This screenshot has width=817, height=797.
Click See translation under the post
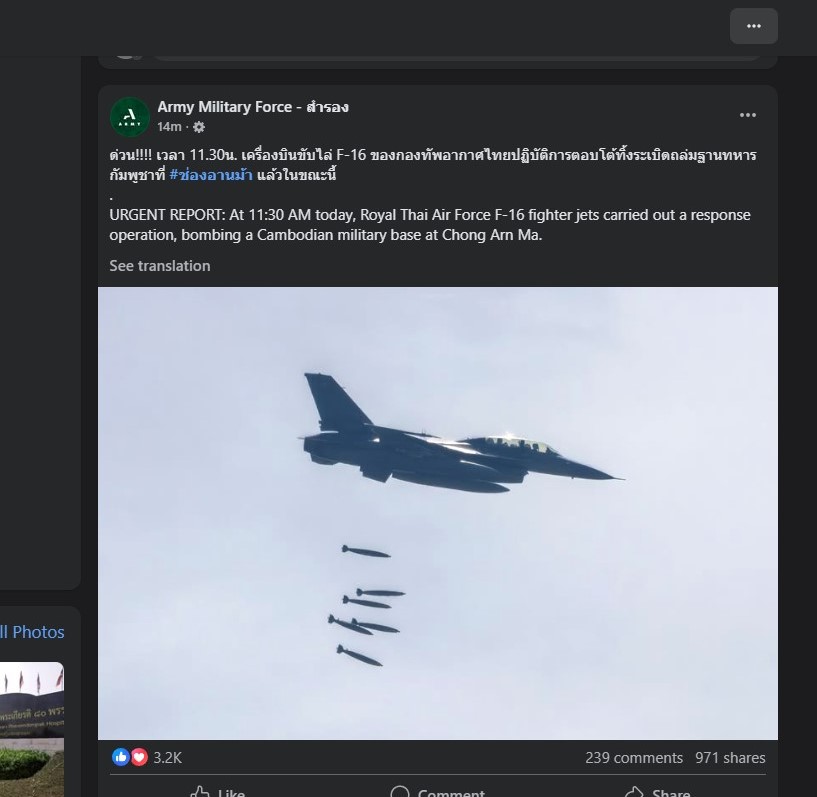pos(160,266)
